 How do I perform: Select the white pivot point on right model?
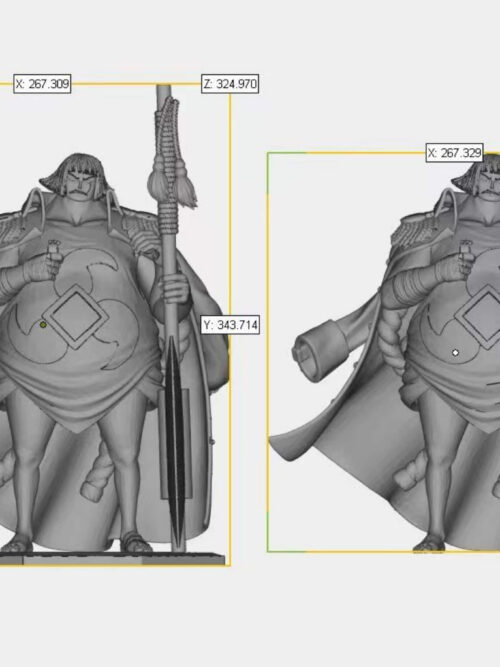pos(455,353)
